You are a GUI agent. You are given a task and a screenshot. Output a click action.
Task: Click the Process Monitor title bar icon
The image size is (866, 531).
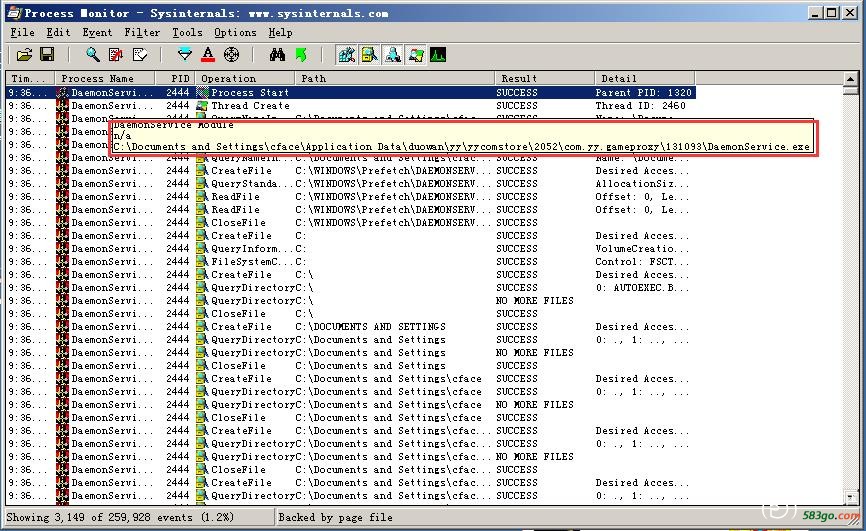pyautogui.click(x=14, y=13)
